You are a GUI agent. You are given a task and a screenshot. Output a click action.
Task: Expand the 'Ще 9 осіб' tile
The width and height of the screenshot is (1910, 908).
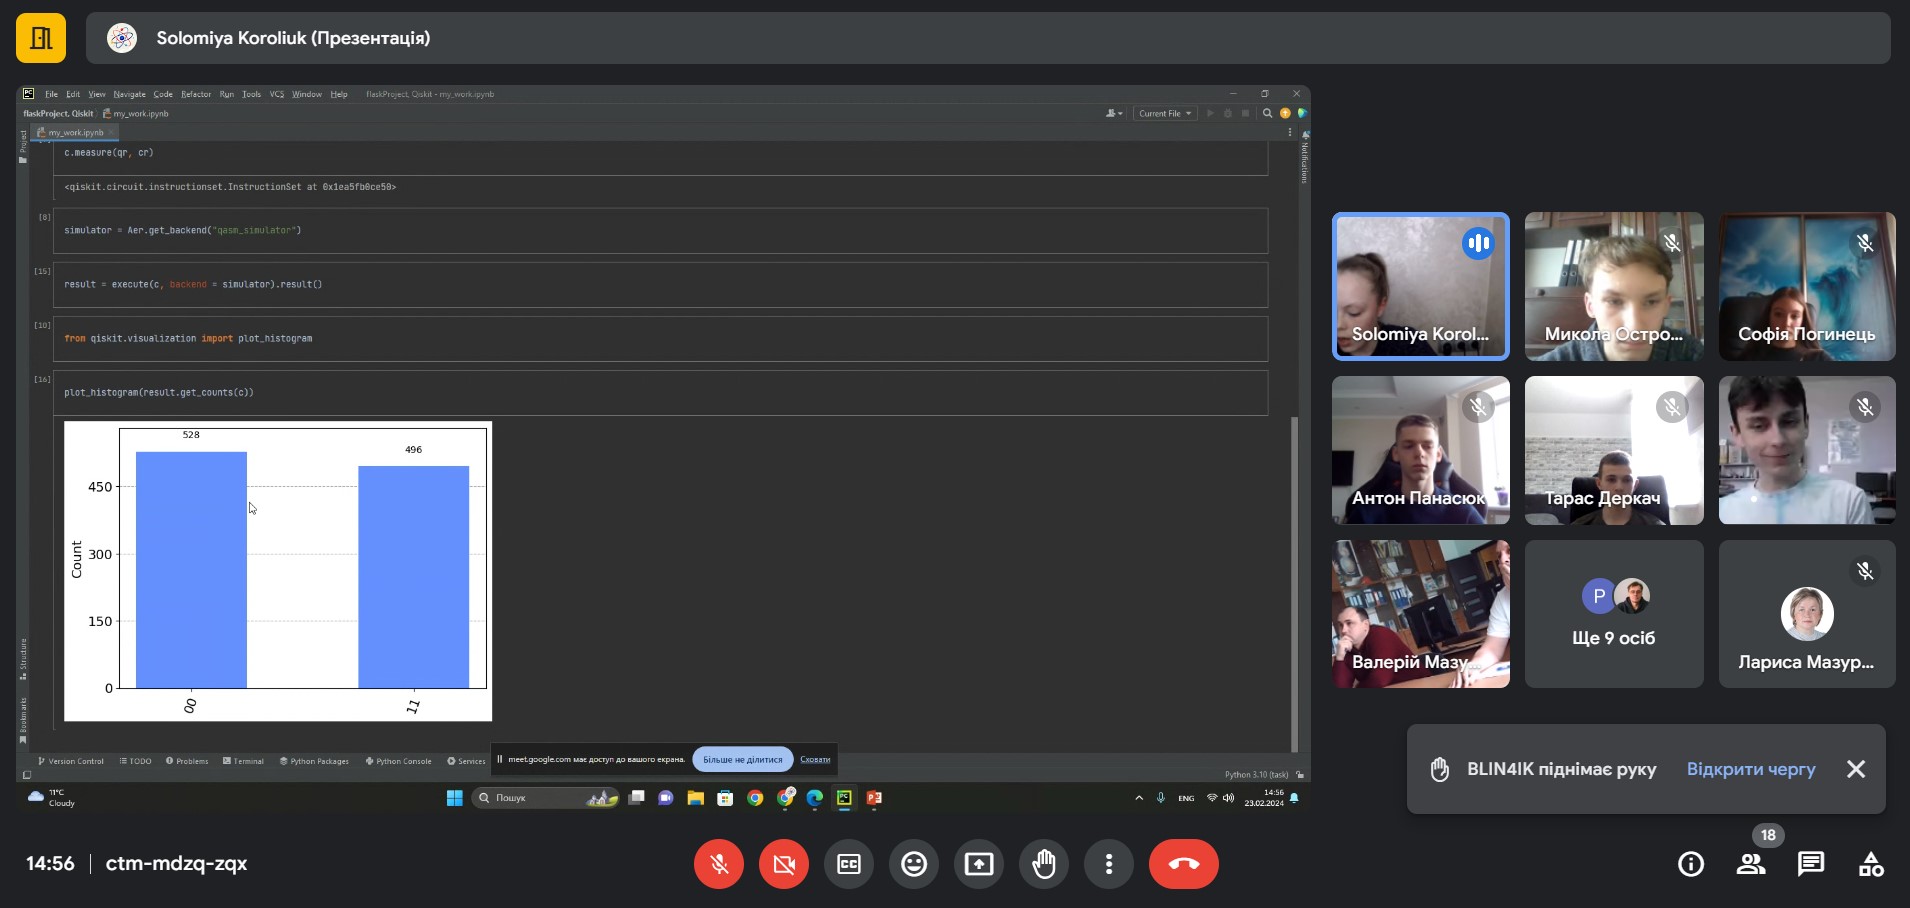(1613, 614)
